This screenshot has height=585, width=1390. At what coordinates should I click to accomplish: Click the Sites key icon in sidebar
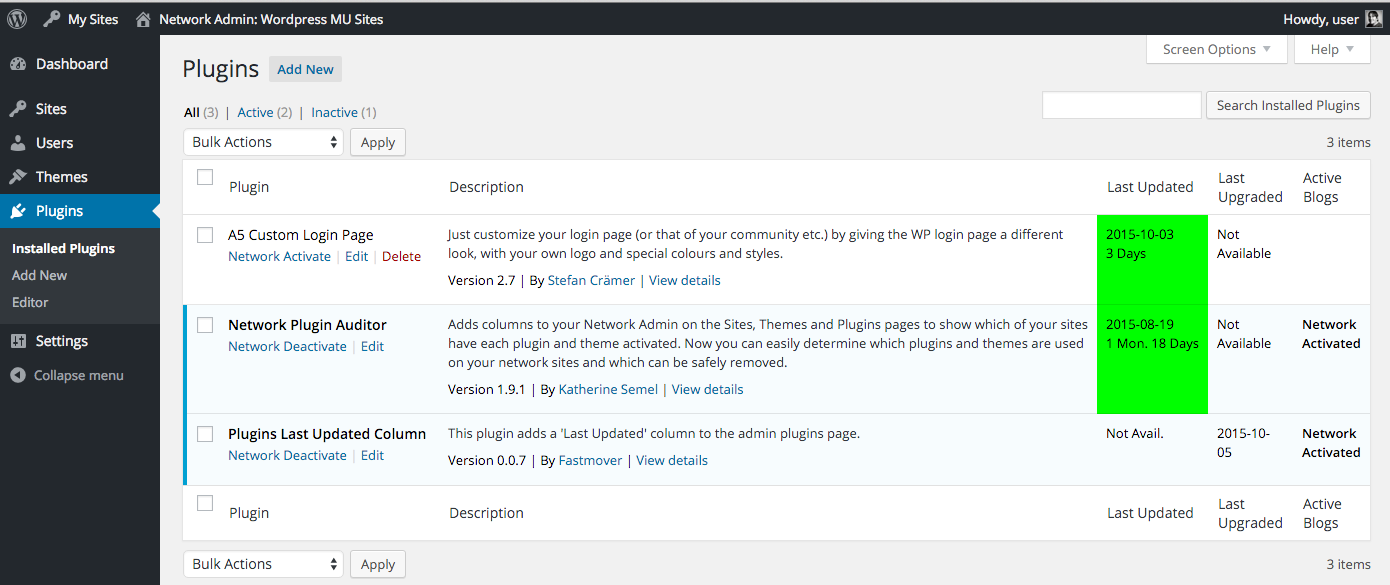click(18, 109)
